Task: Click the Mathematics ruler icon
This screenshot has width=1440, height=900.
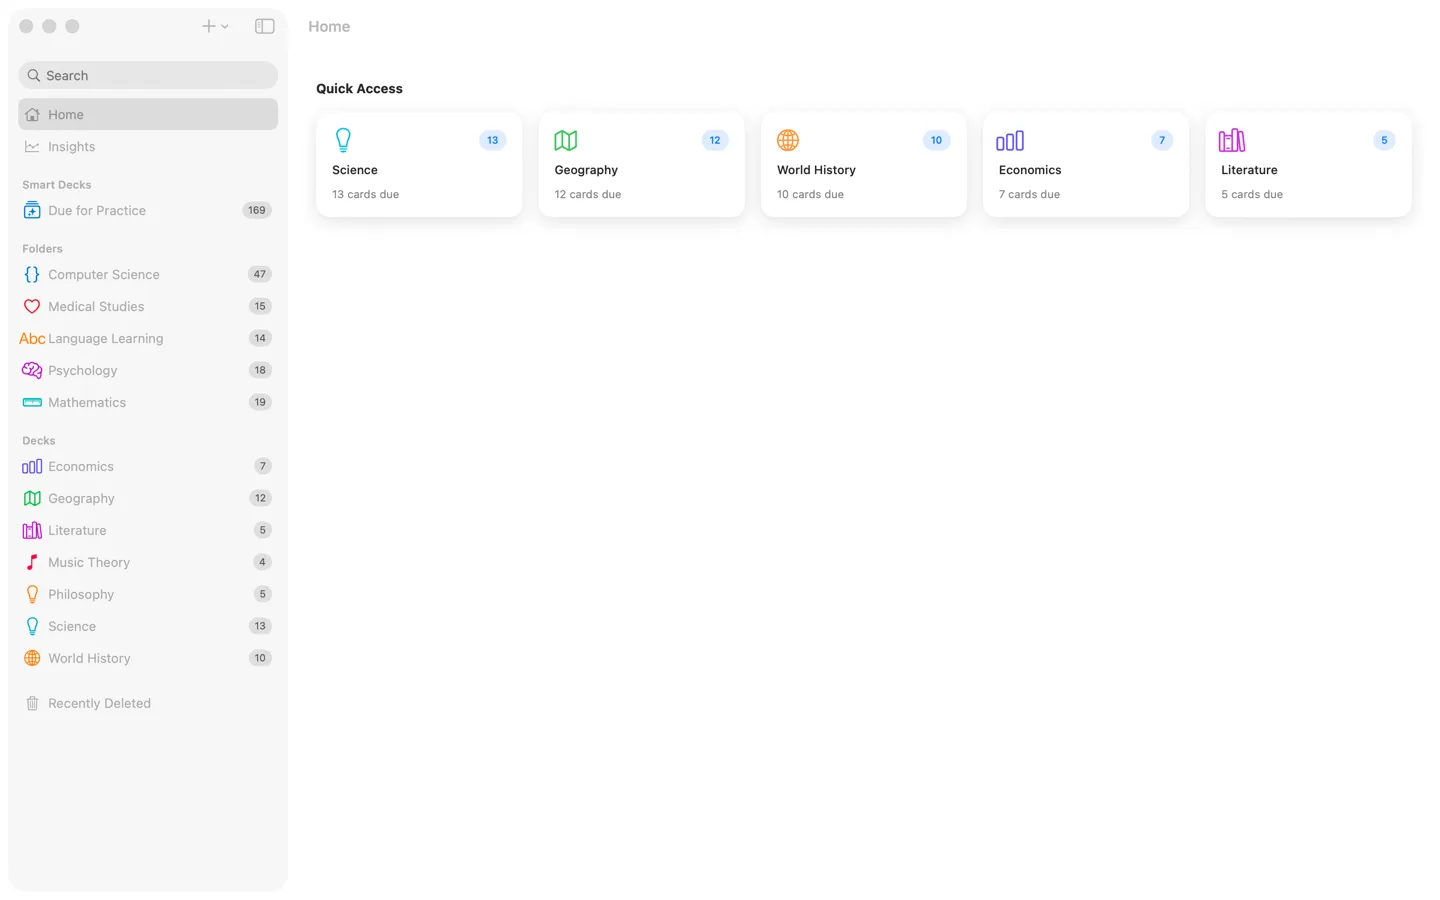Action: 32,402
